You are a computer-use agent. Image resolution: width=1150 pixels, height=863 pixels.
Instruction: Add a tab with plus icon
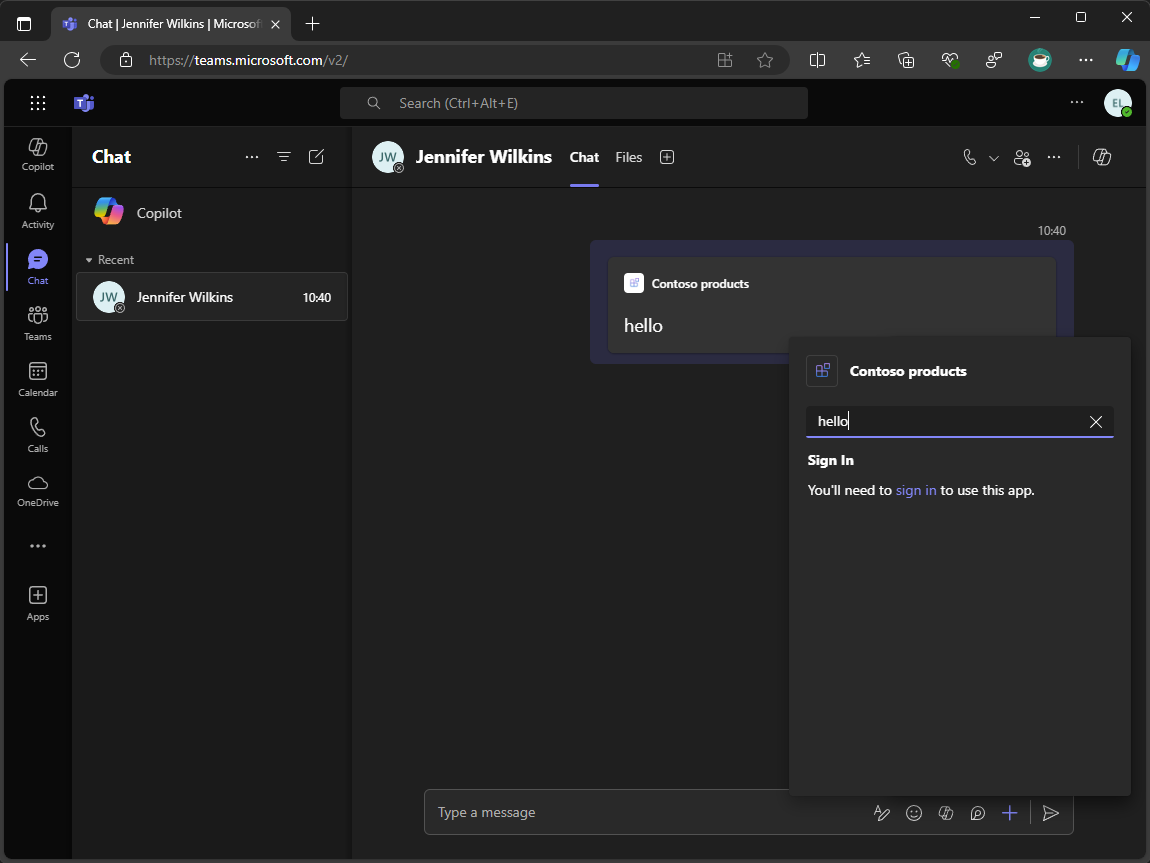(667, 157)
